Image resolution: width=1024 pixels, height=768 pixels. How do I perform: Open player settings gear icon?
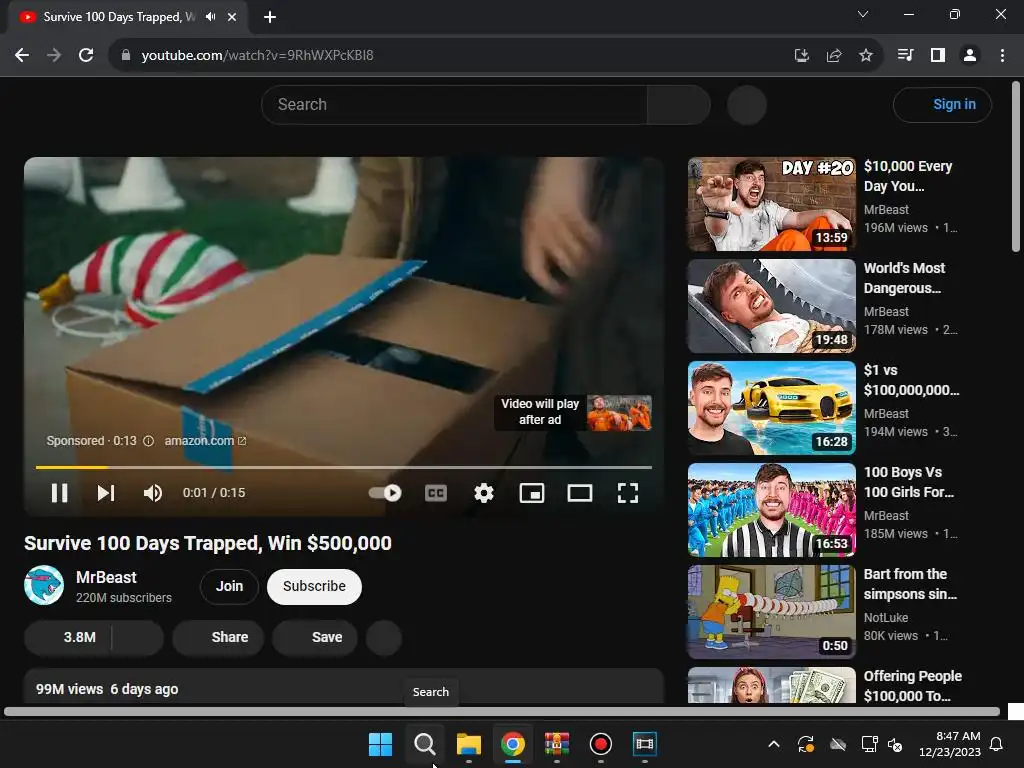pos(484,493)
